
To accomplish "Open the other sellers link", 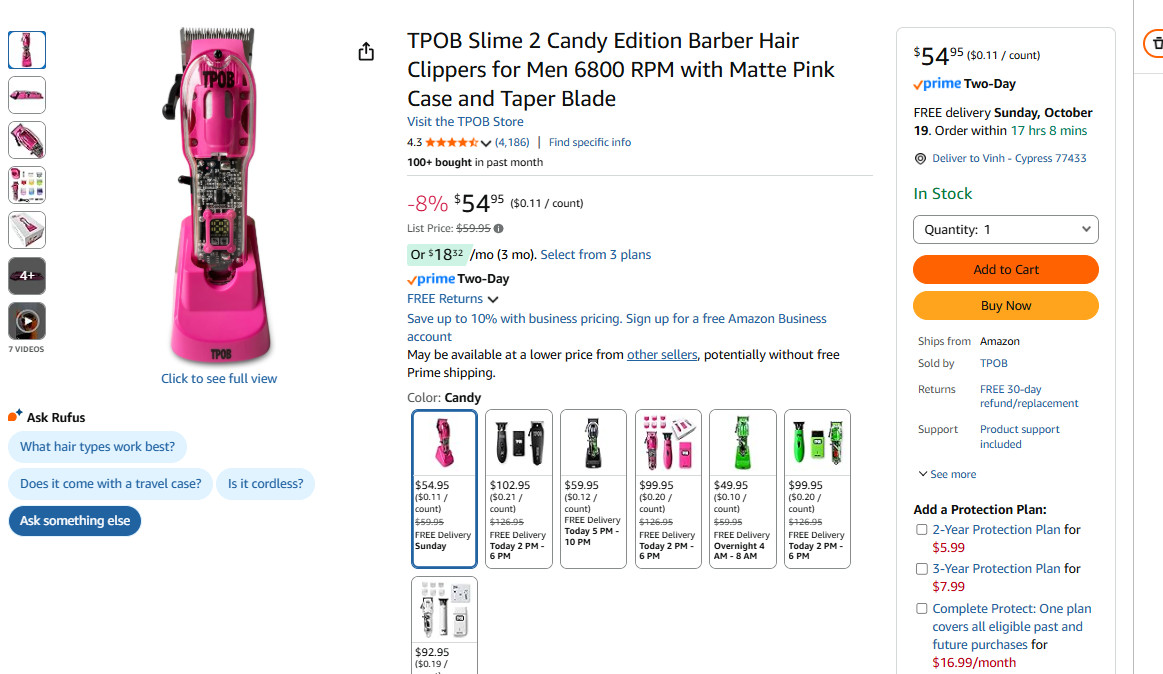I will (x=662, y=355).
